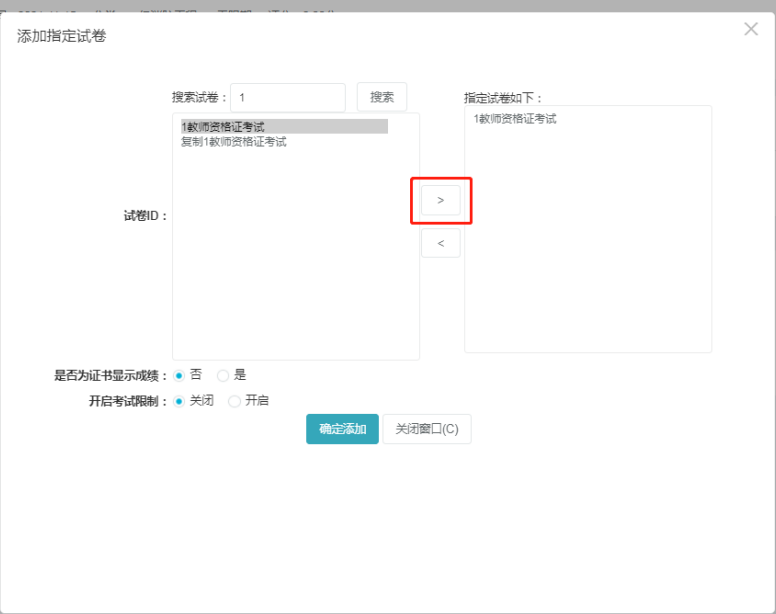Set 开启考试限制 to 开启
This screenshot has width=776, height=614.
(235, 401)
